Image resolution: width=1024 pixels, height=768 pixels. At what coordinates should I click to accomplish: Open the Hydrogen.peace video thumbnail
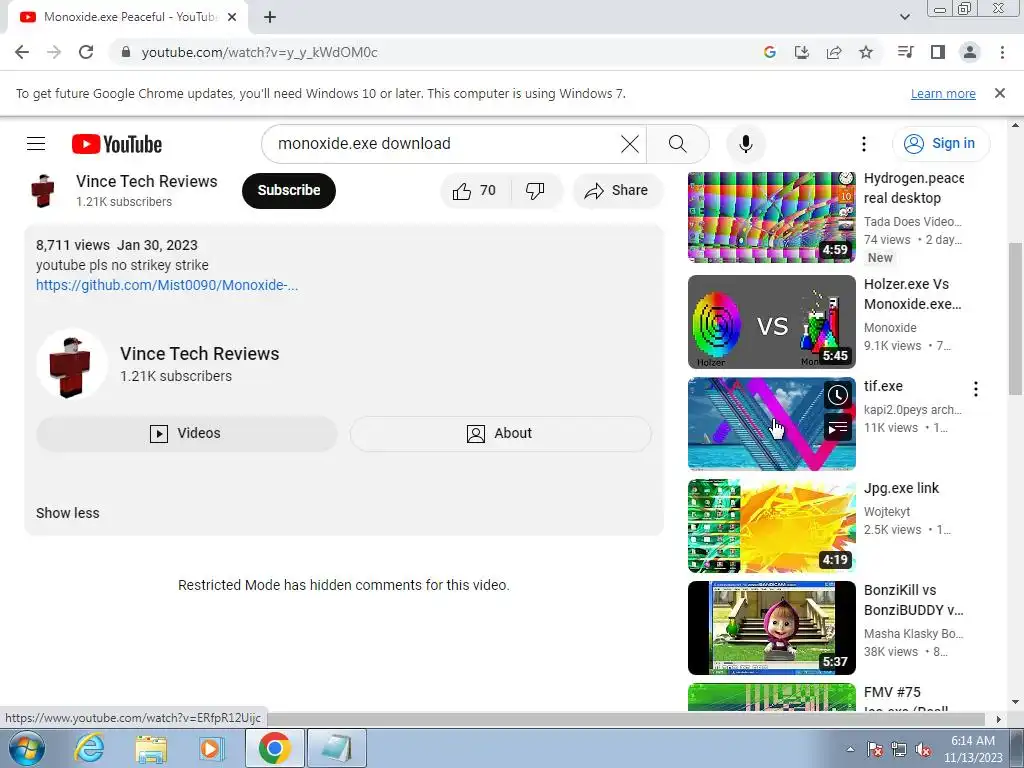pos(771,217)
